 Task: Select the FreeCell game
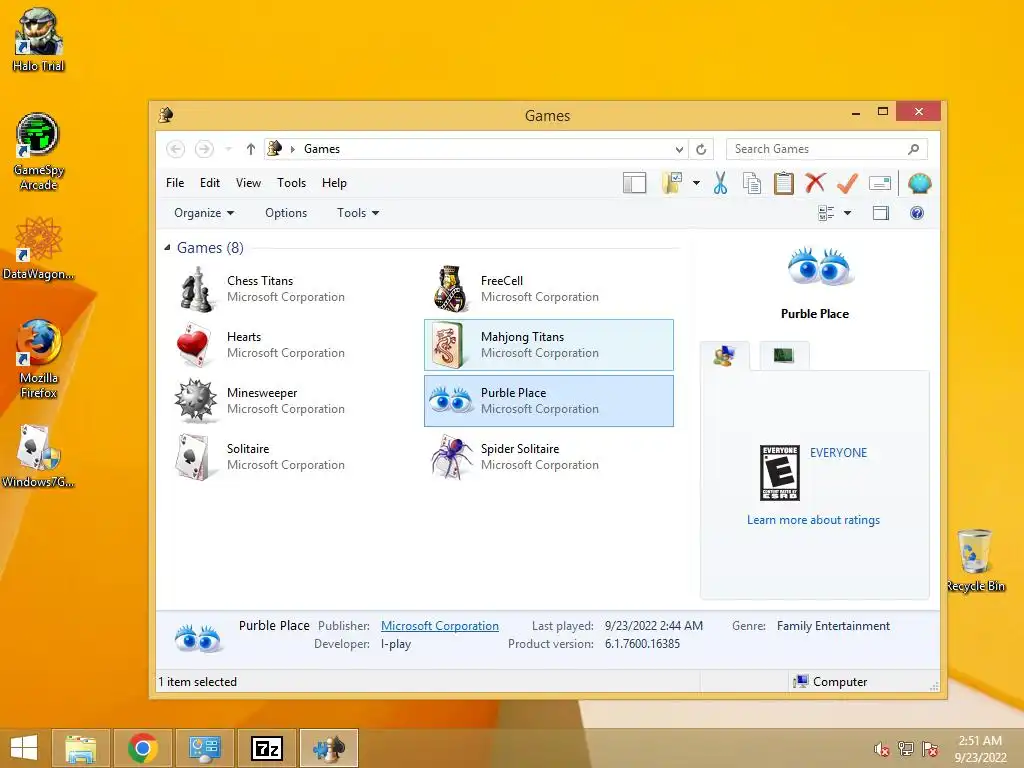(549, 289)
